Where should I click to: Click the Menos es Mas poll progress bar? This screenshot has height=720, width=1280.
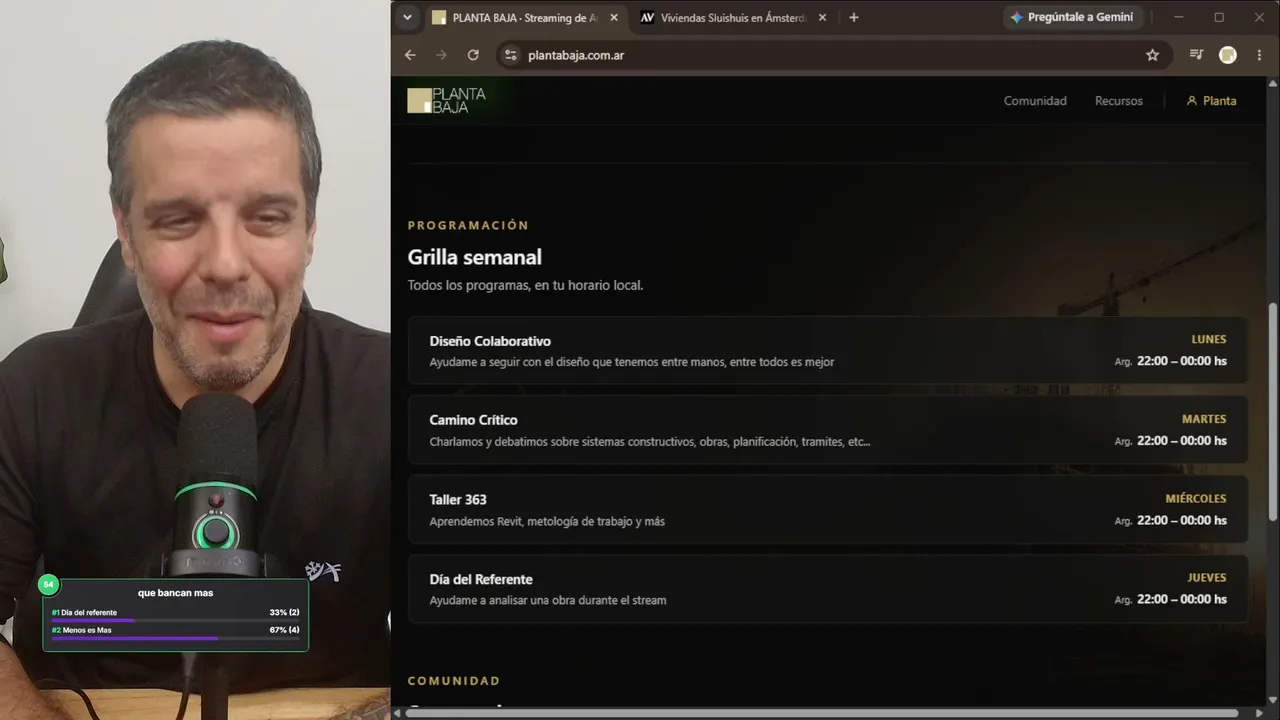[x=176, y=638]
